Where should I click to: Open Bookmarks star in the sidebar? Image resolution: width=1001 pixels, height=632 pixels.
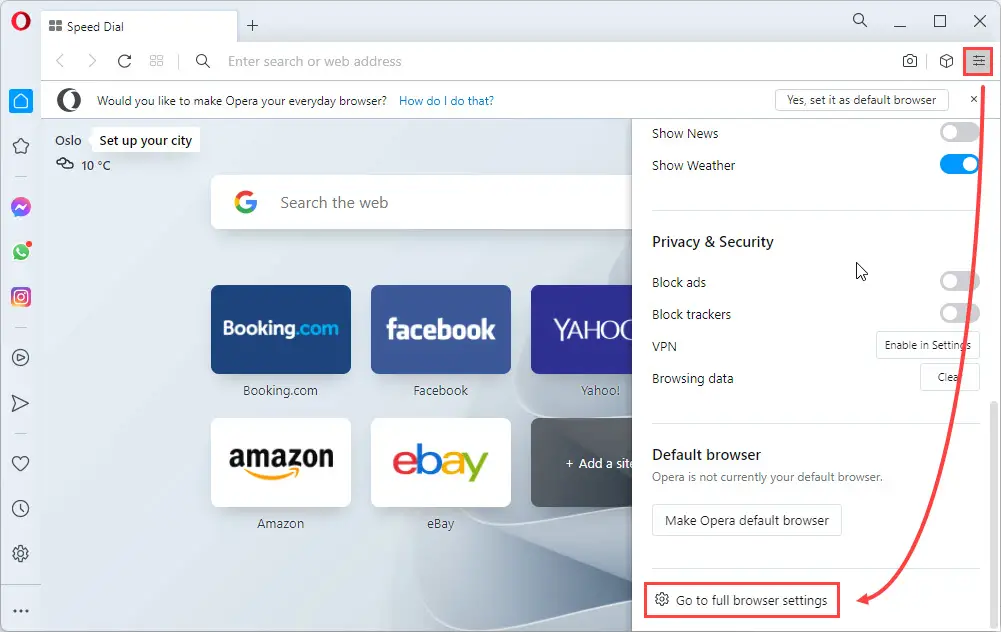click(x=20, y=146)
